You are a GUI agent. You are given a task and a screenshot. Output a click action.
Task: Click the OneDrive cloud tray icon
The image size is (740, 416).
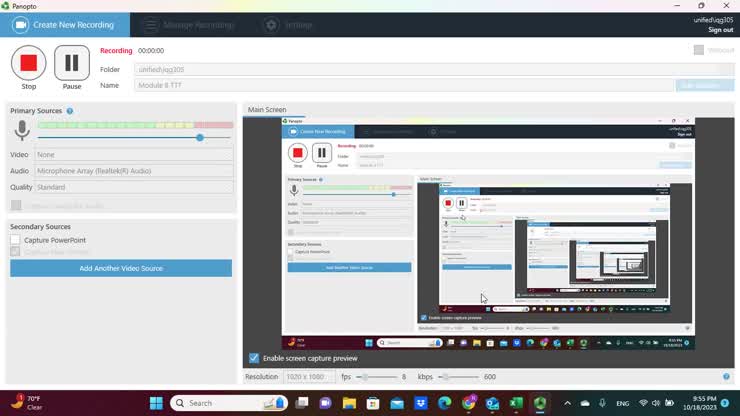tap(585, 403)
